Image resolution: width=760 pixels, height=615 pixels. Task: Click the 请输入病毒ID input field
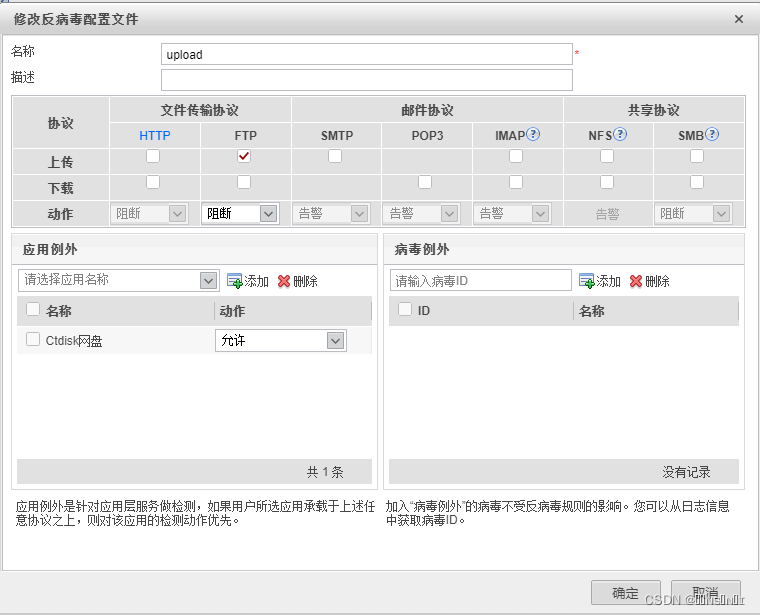pyautogui.click(x=481, y=281)
